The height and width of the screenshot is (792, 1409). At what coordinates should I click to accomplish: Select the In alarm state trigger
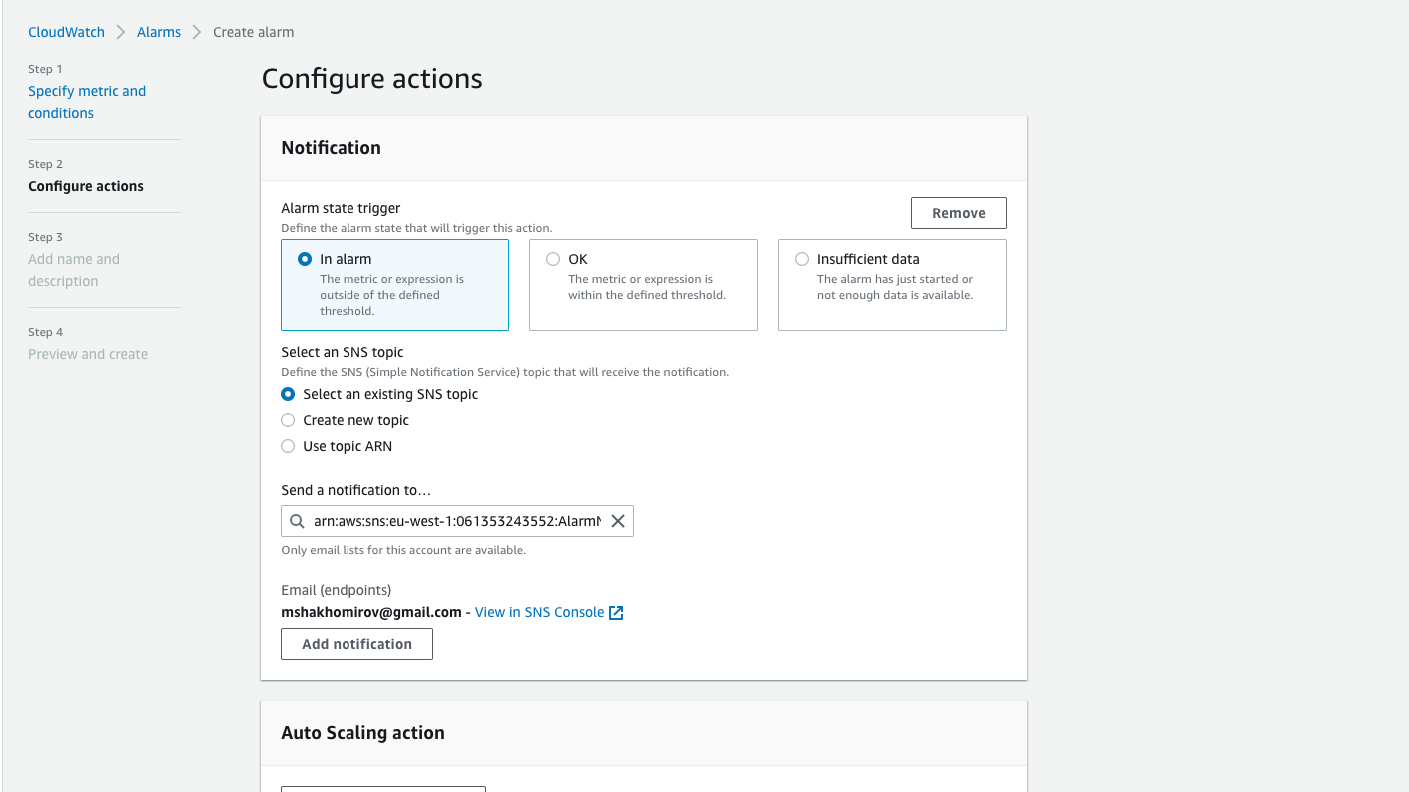(305, 259)
